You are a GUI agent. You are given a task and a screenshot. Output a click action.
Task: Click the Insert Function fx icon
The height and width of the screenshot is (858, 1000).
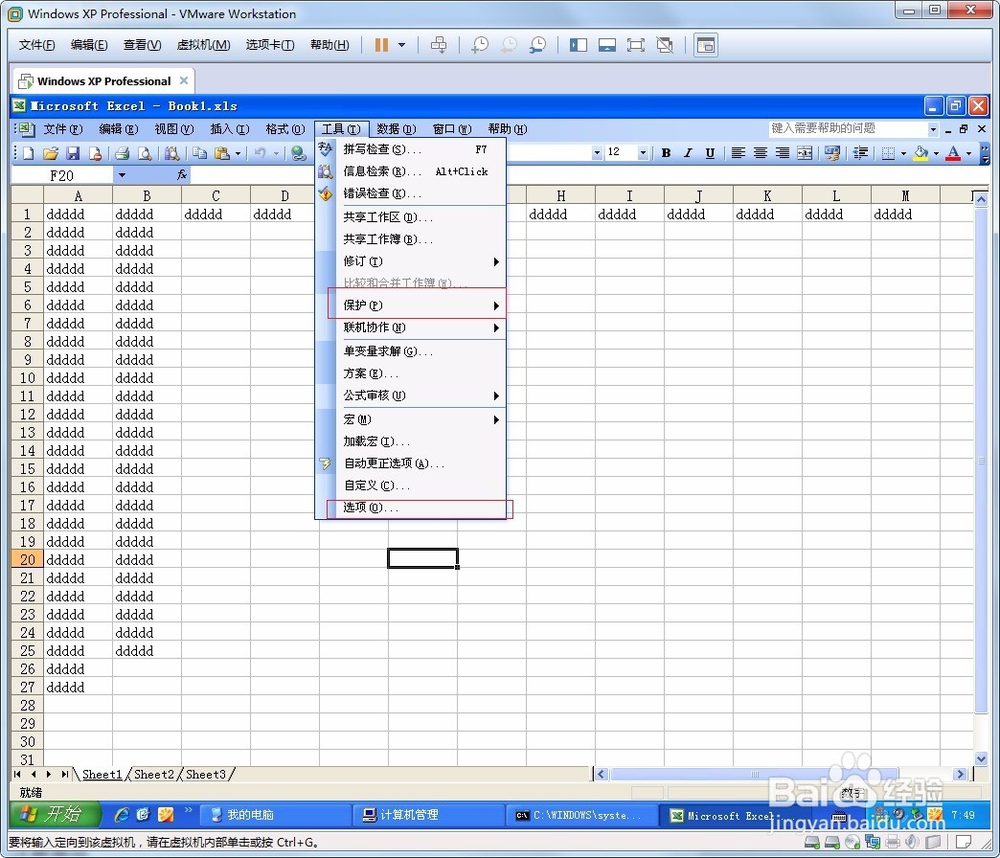click(x=182, y=175)
